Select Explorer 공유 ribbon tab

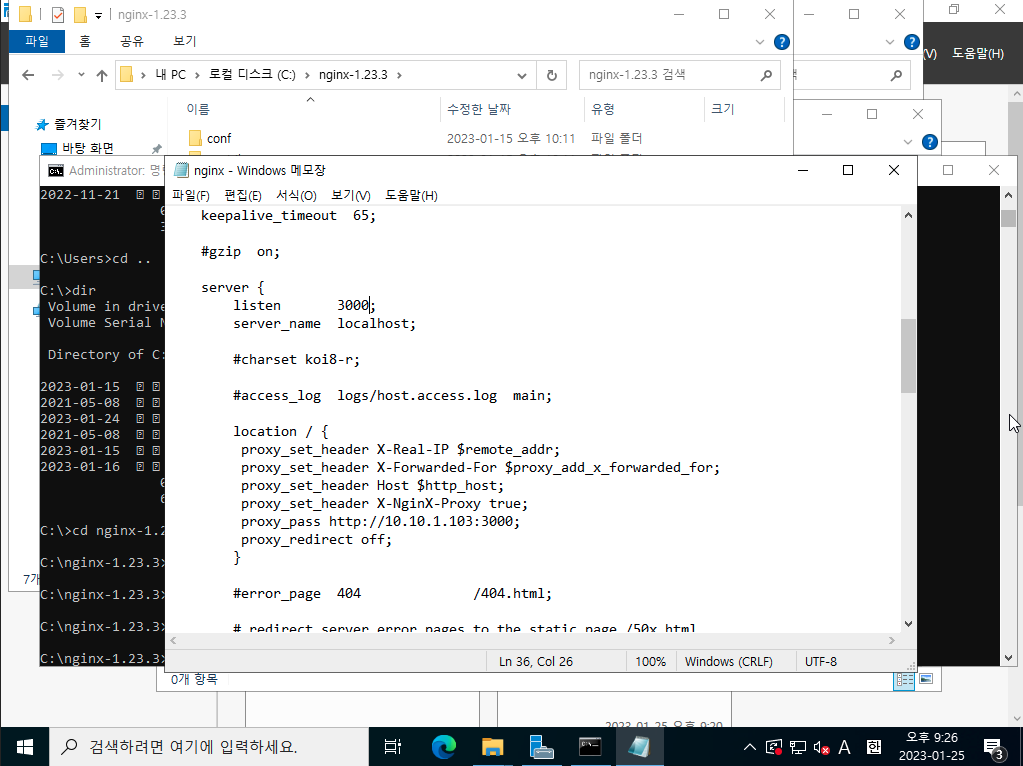[x=132, y=41]
